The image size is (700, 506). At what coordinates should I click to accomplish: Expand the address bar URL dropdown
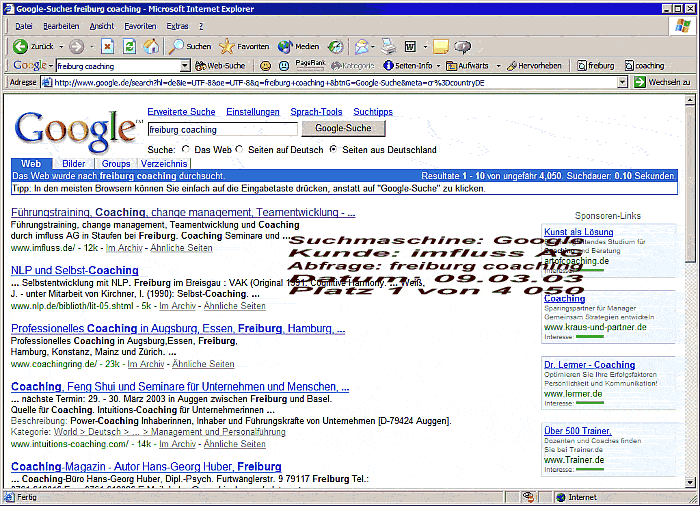pyautogui.click(x=622, y=82)
